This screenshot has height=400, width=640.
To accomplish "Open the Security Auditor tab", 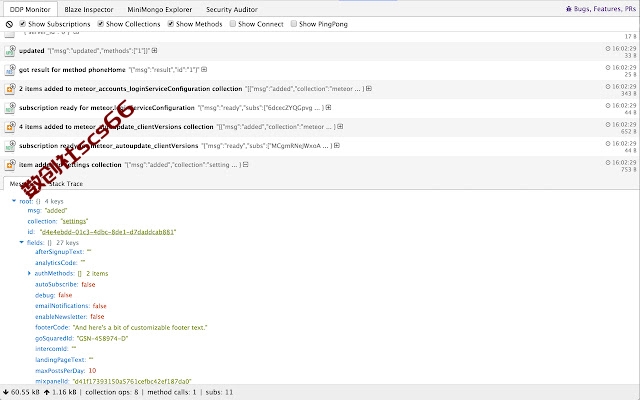I will (232, 9).
